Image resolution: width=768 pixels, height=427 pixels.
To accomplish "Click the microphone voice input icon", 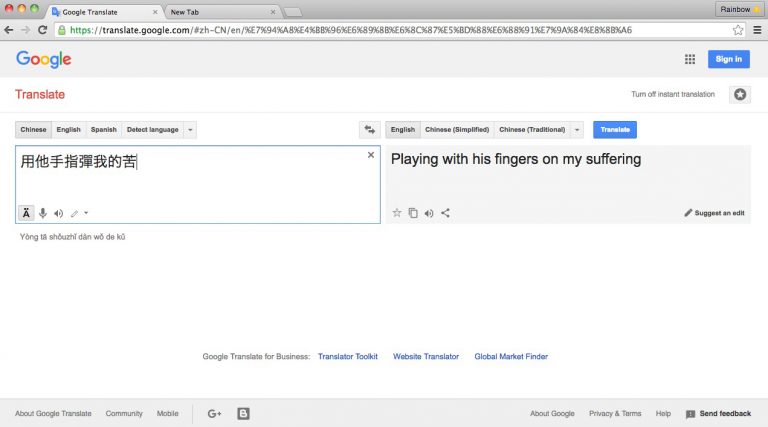I will pyautogui.click(x=43, y=213).
